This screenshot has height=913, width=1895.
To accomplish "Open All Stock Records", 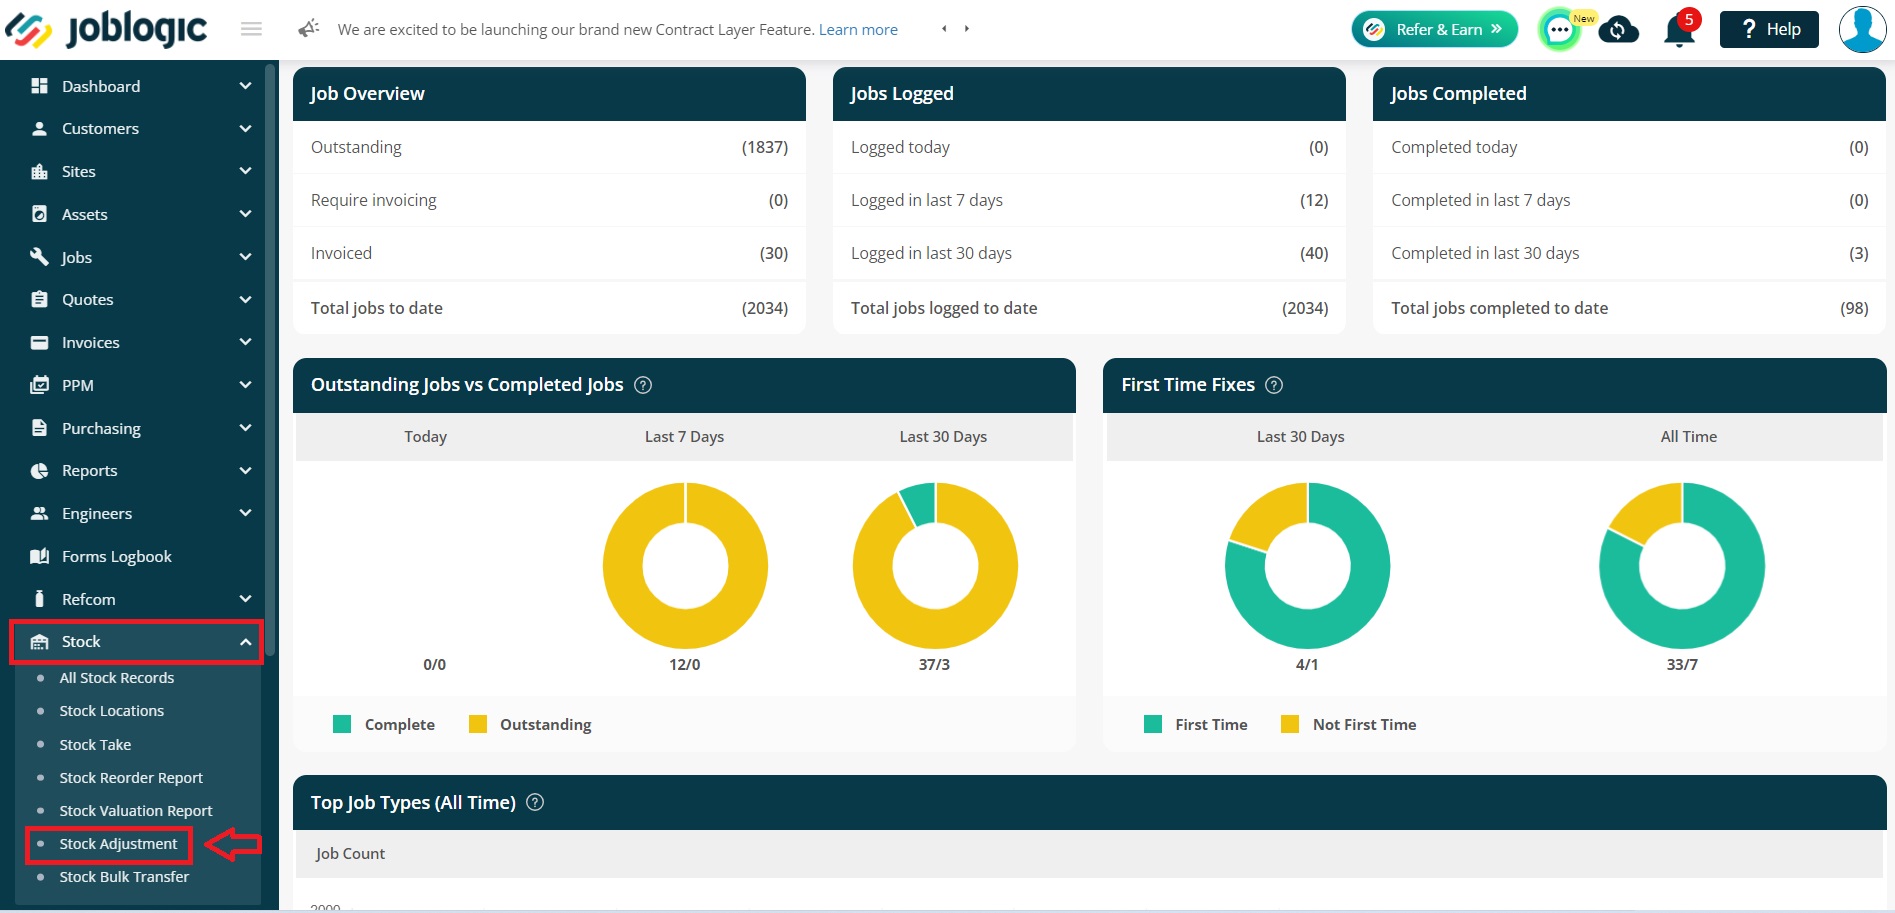I will coord(117,678).
